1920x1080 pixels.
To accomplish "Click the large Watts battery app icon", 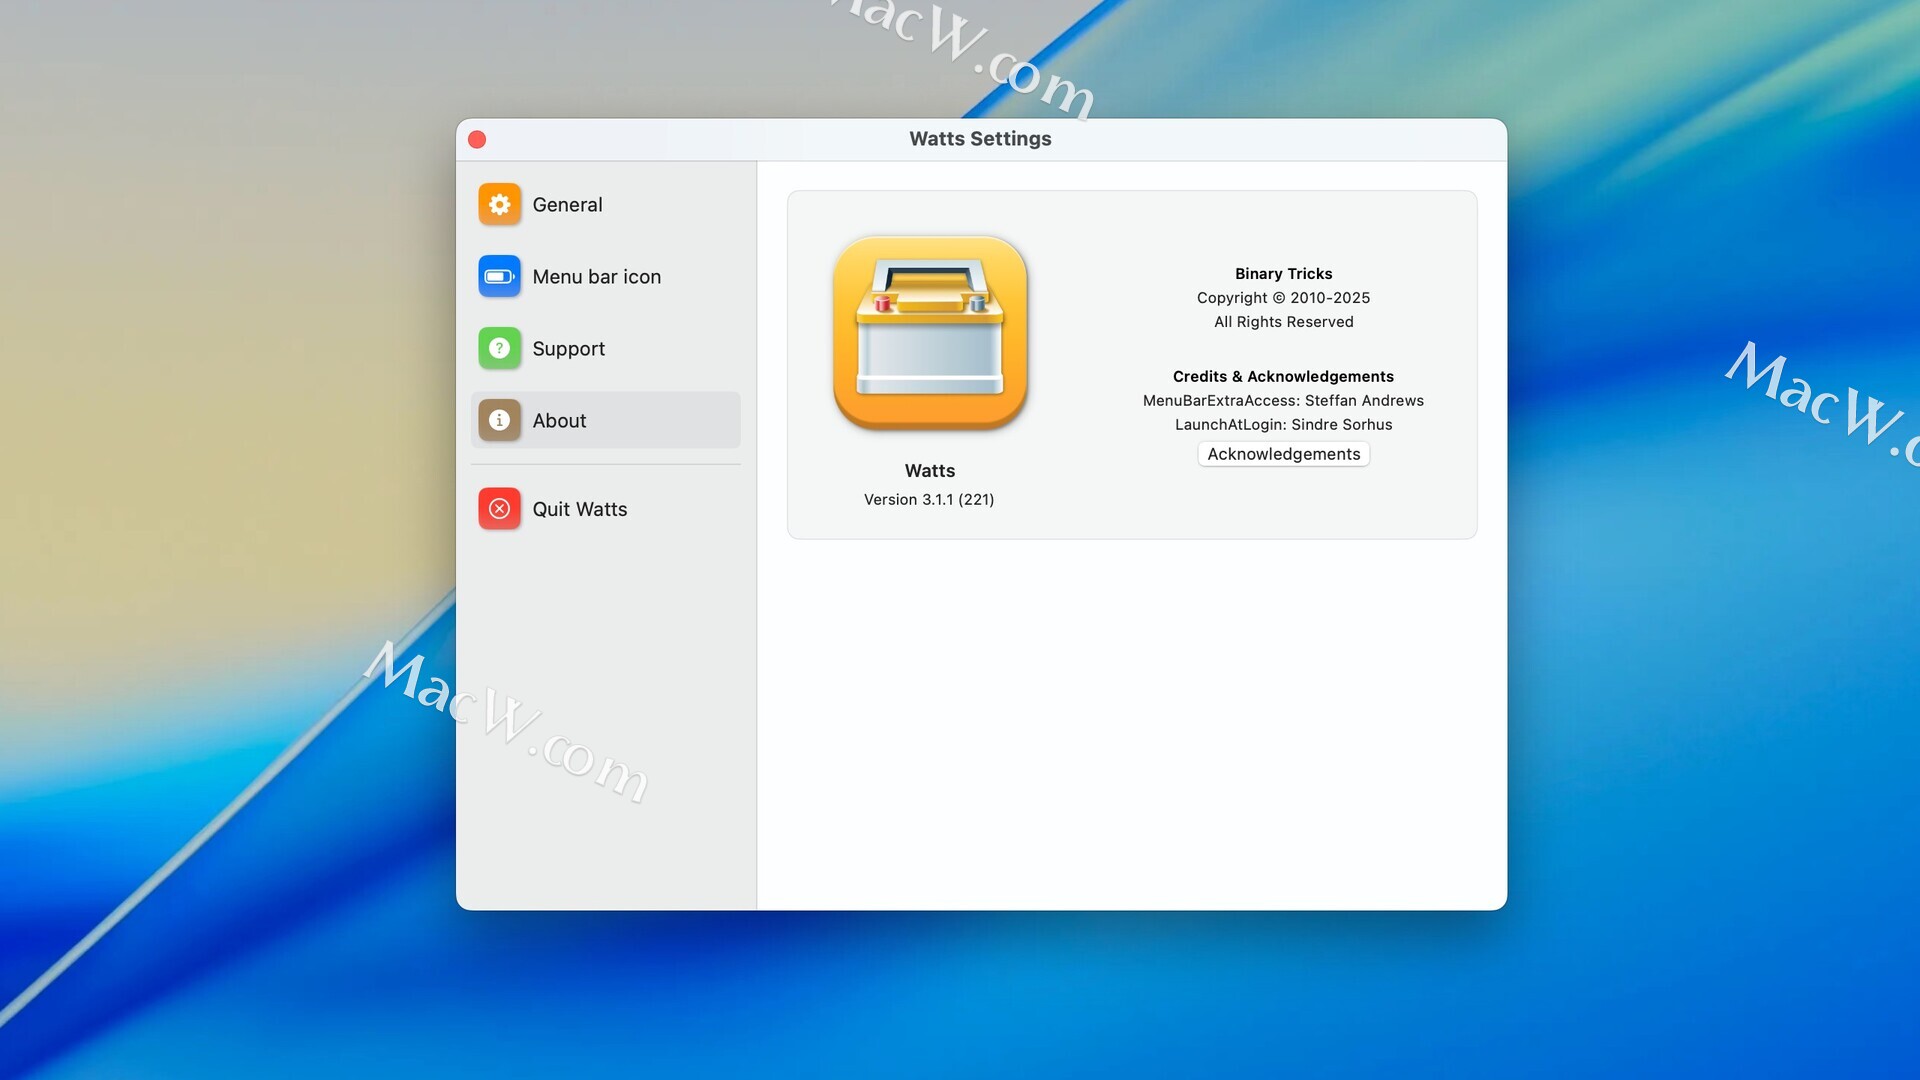I will point(930,333).
